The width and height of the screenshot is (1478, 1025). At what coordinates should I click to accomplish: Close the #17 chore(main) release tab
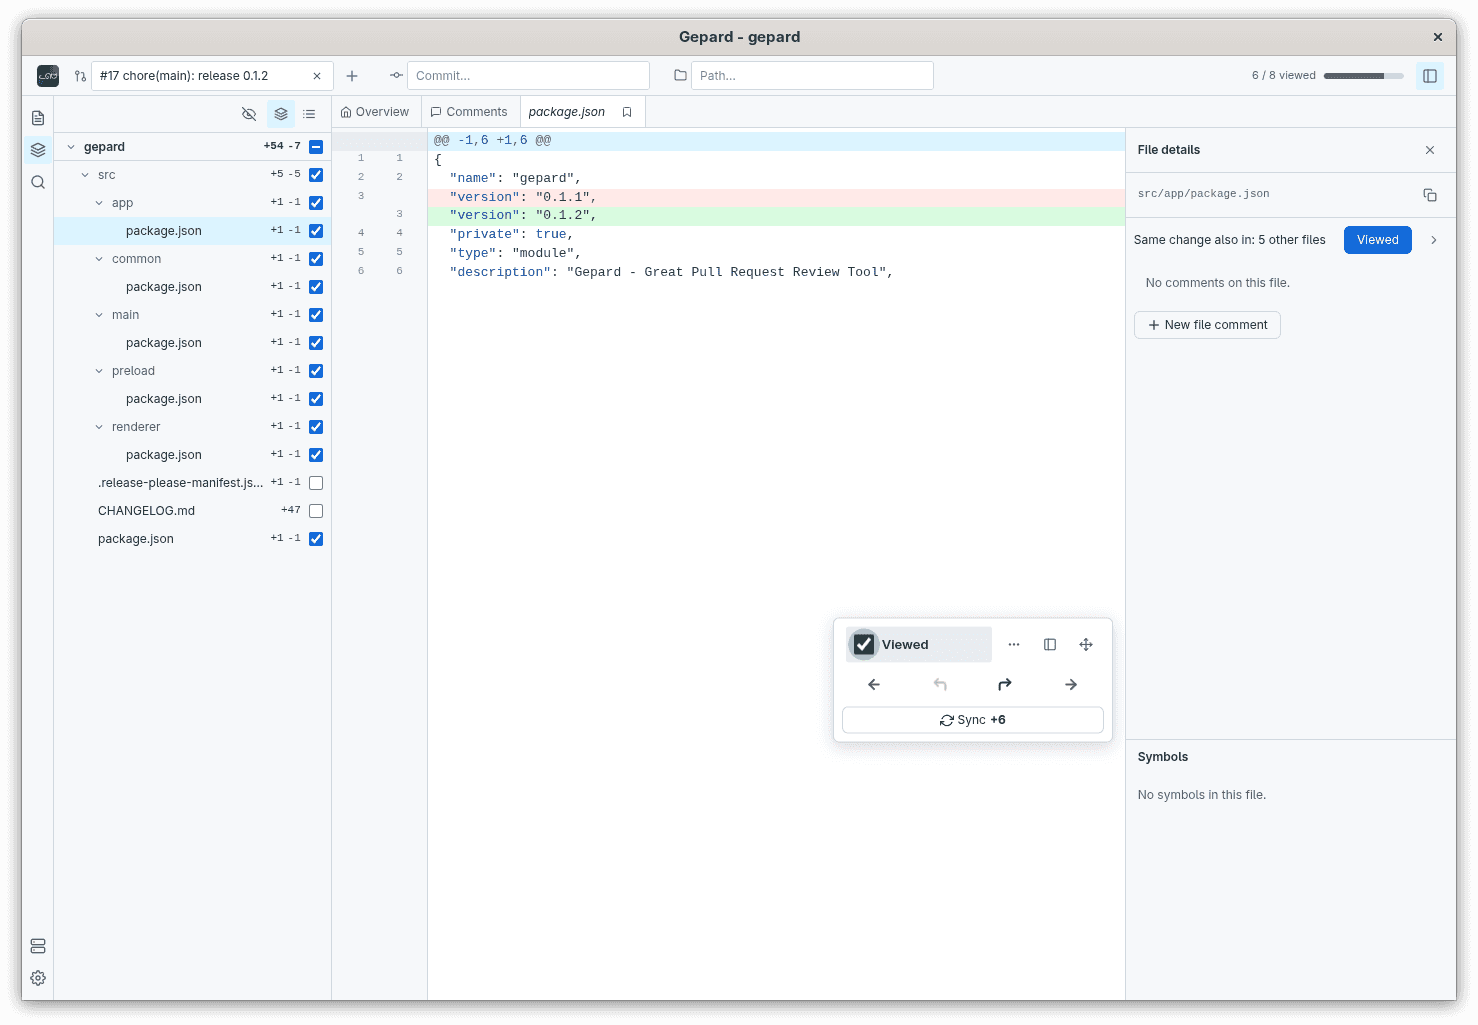tap(317, 76)
